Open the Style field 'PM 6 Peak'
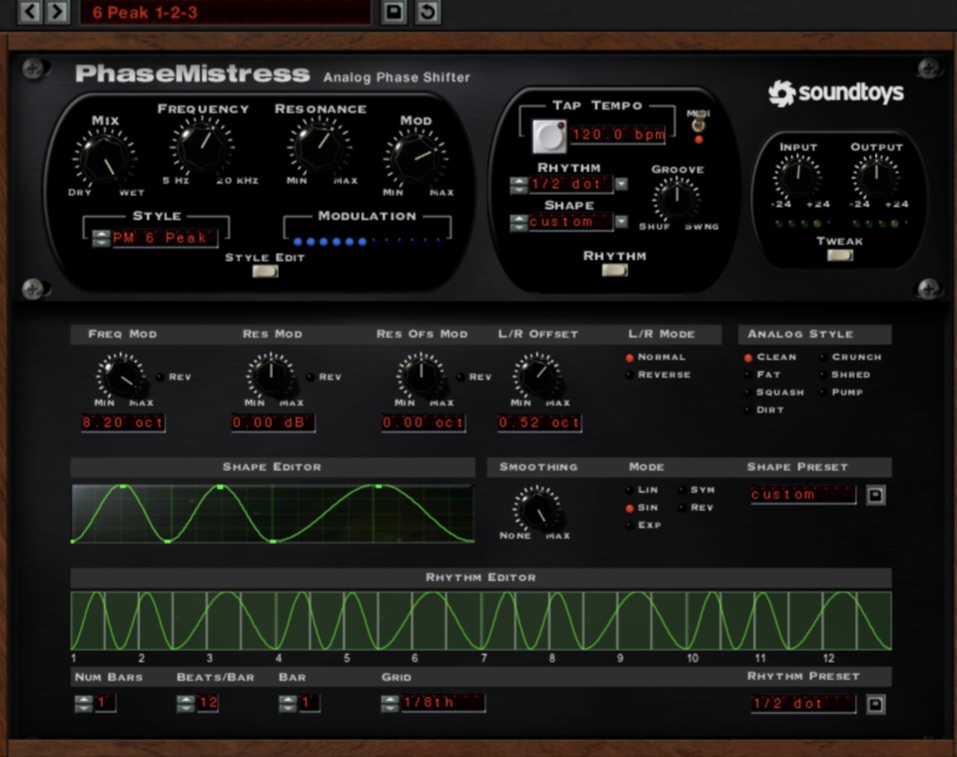The width and height of the screenshot is (957, 757). click(164, 238)
